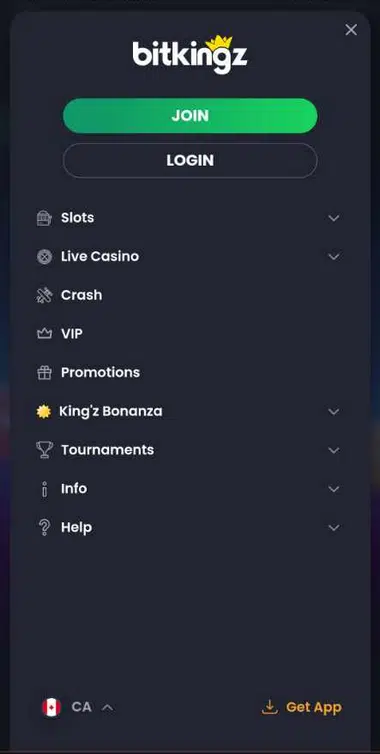Screen dimensions: 380x754
Task: Click the airplane Crash icon
Action: pyautogui.click(x=44, y=295)
